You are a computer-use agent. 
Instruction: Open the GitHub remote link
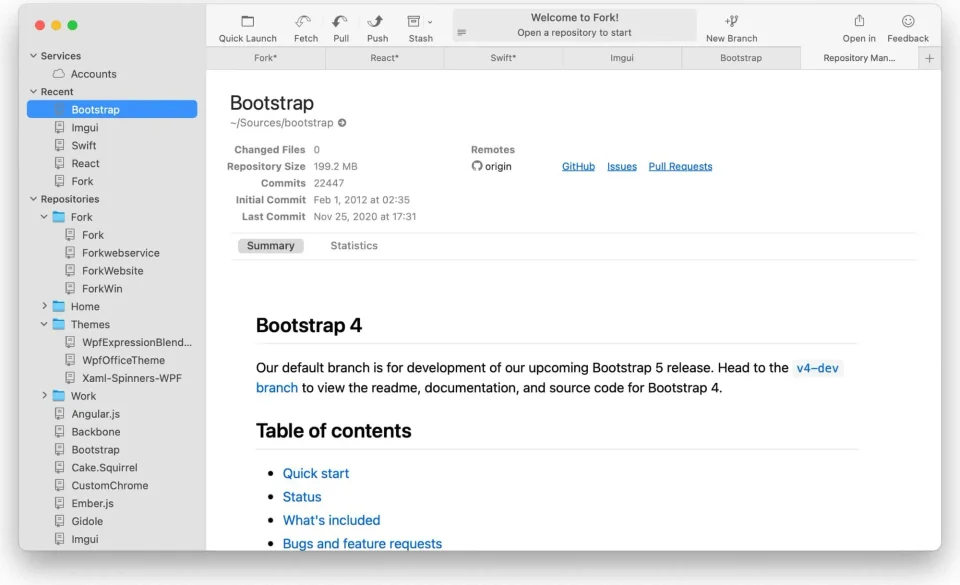[x=578, y=166]
